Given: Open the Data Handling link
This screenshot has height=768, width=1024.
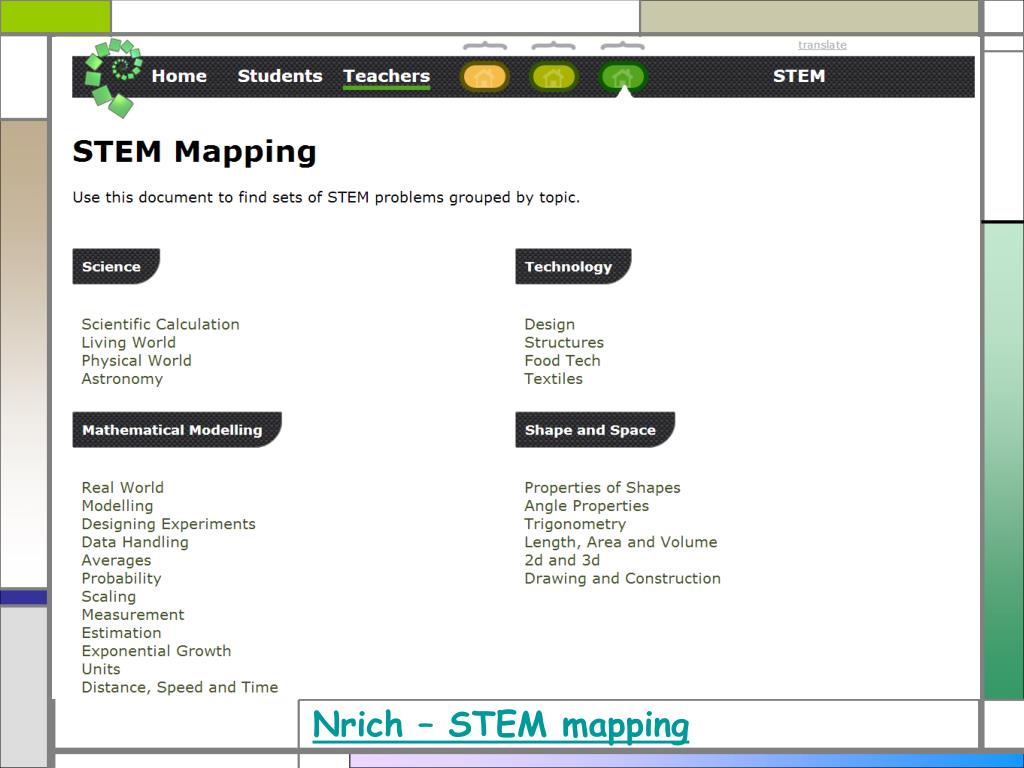Looking at the screenshot, I should pyautogui.click(x=135, y=543).
